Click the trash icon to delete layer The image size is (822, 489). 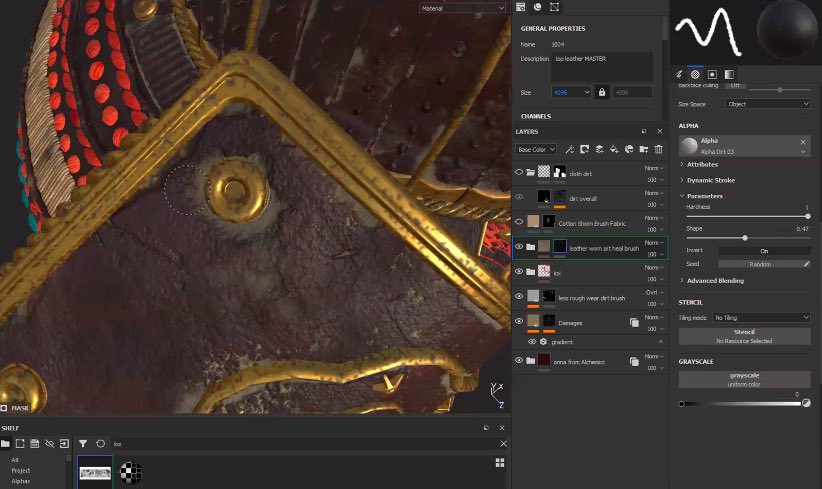click(658, 149)
